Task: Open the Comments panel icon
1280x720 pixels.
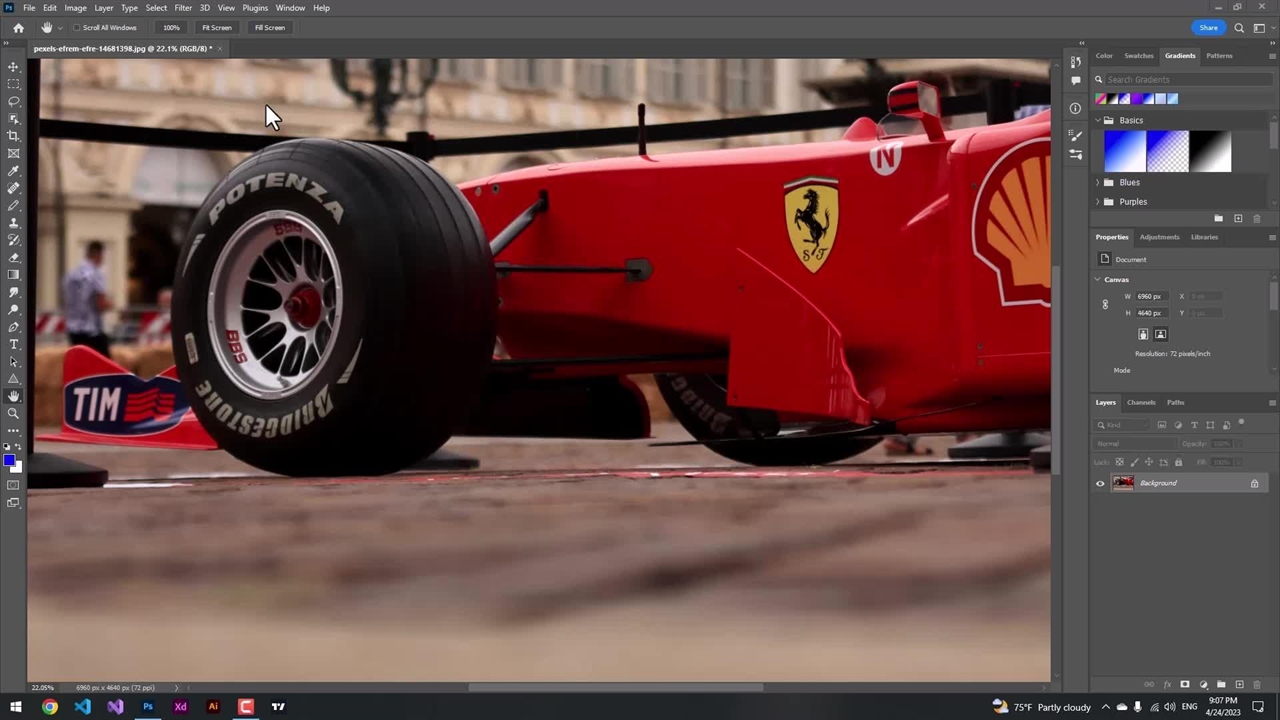Action: [1075, 80]
